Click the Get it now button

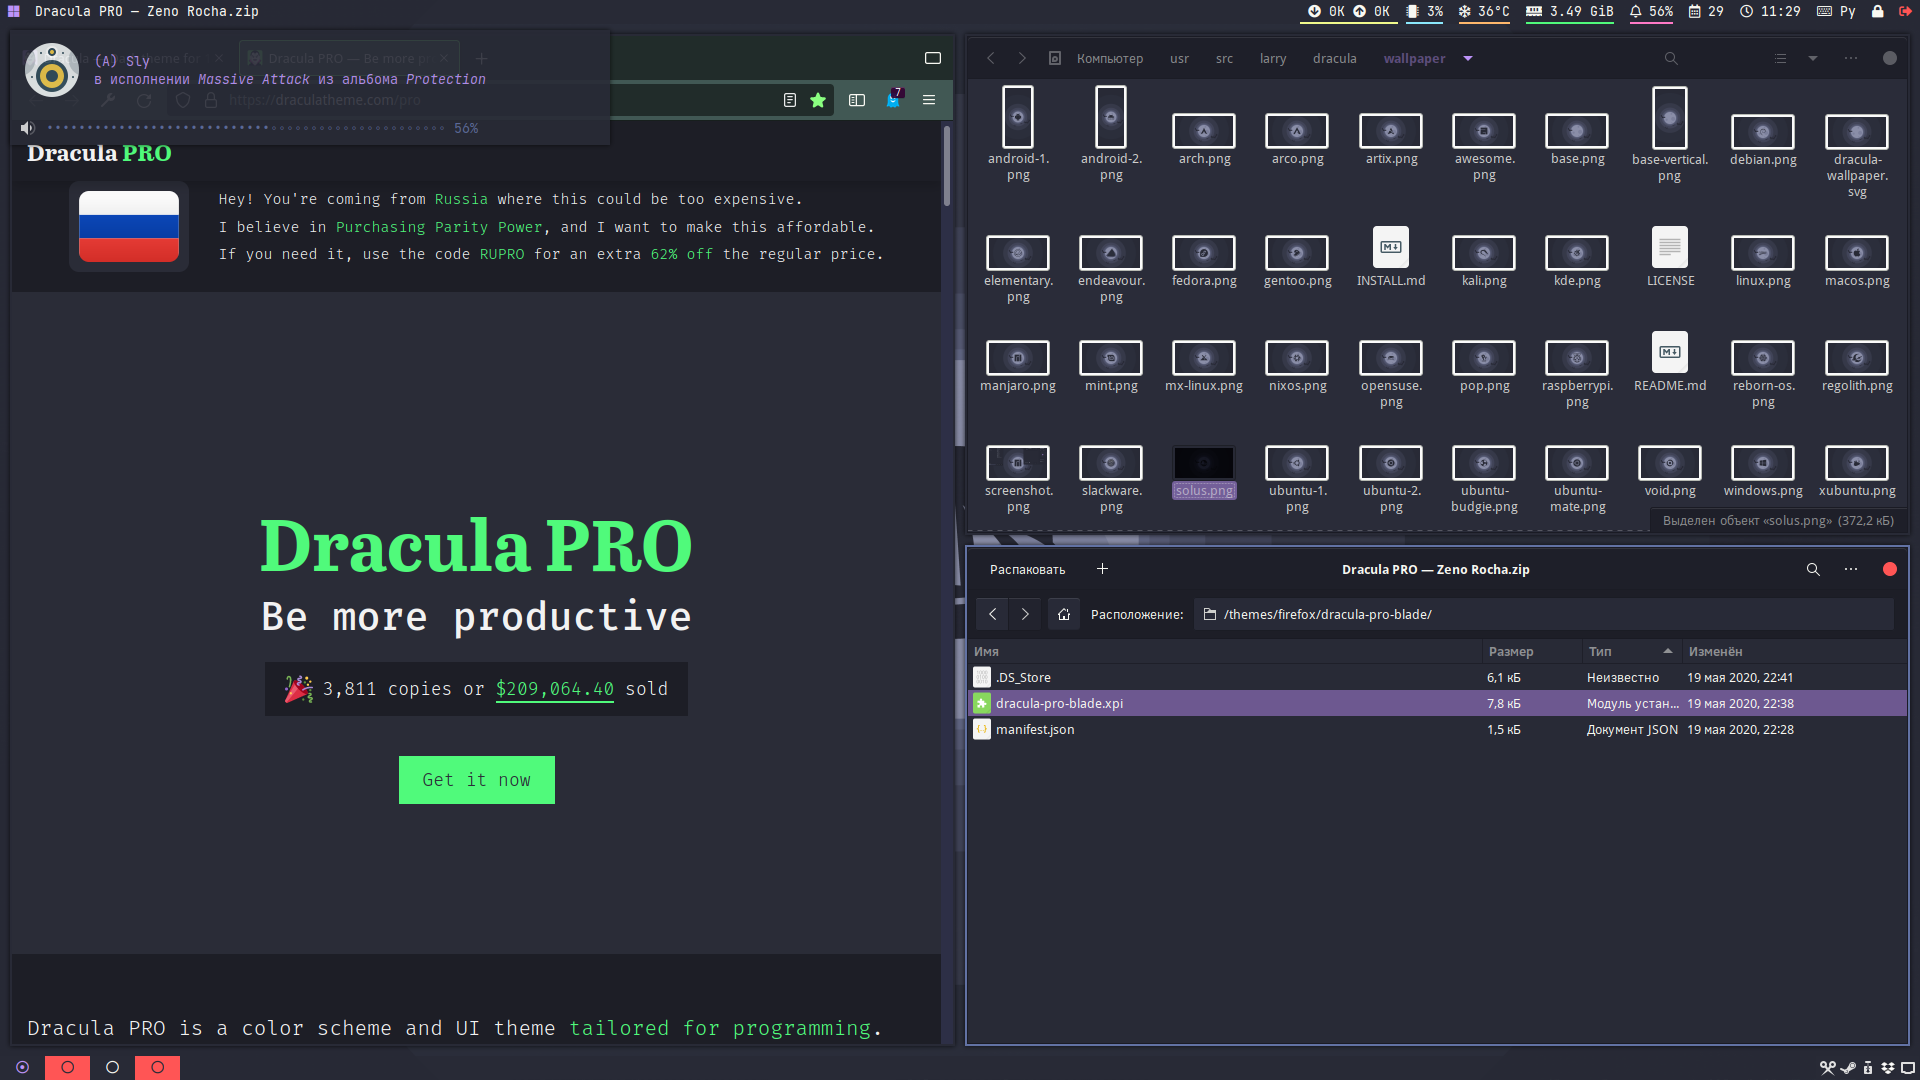click(476, 780)
